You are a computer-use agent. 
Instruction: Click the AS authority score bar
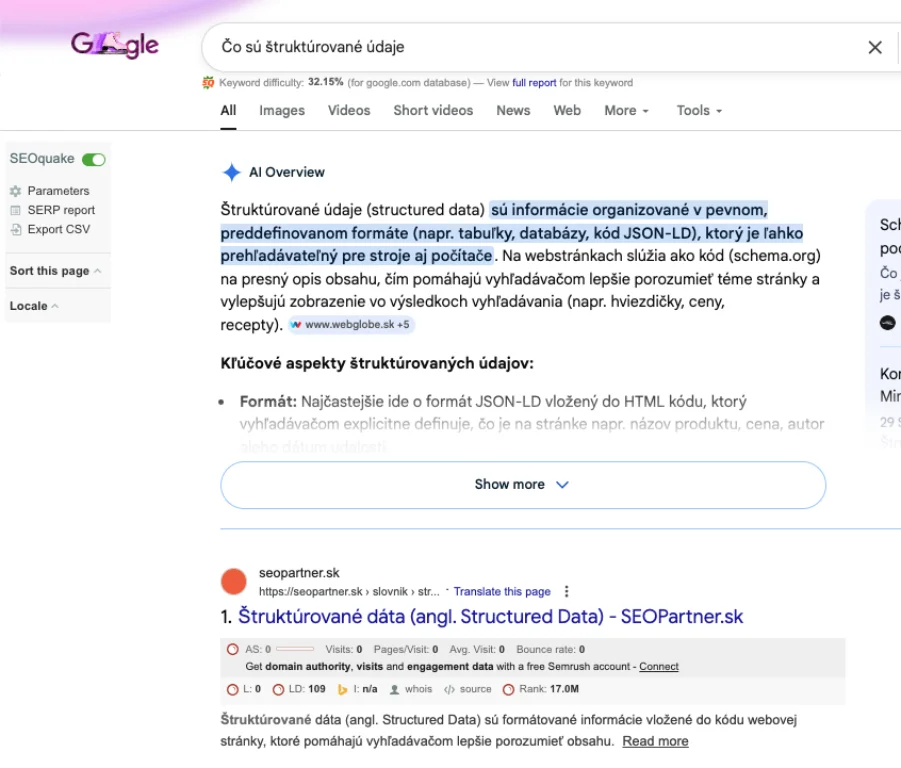pyautogui.click(x=294, y=649)
